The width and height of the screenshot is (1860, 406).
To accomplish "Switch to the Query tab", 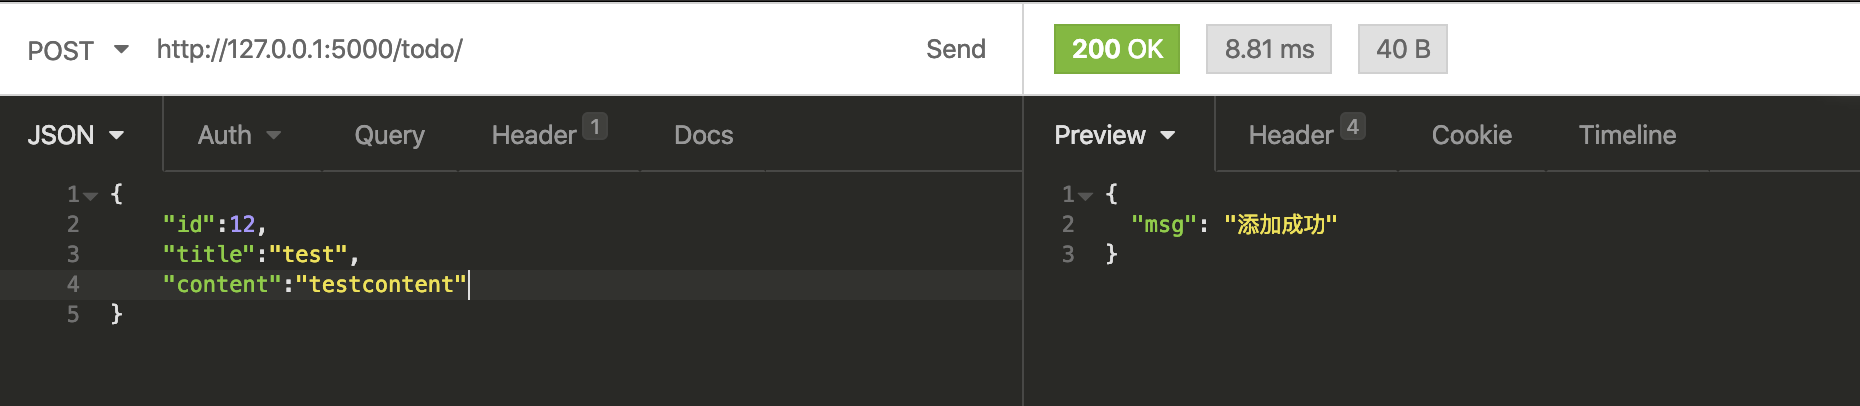I will pos(389,135).
